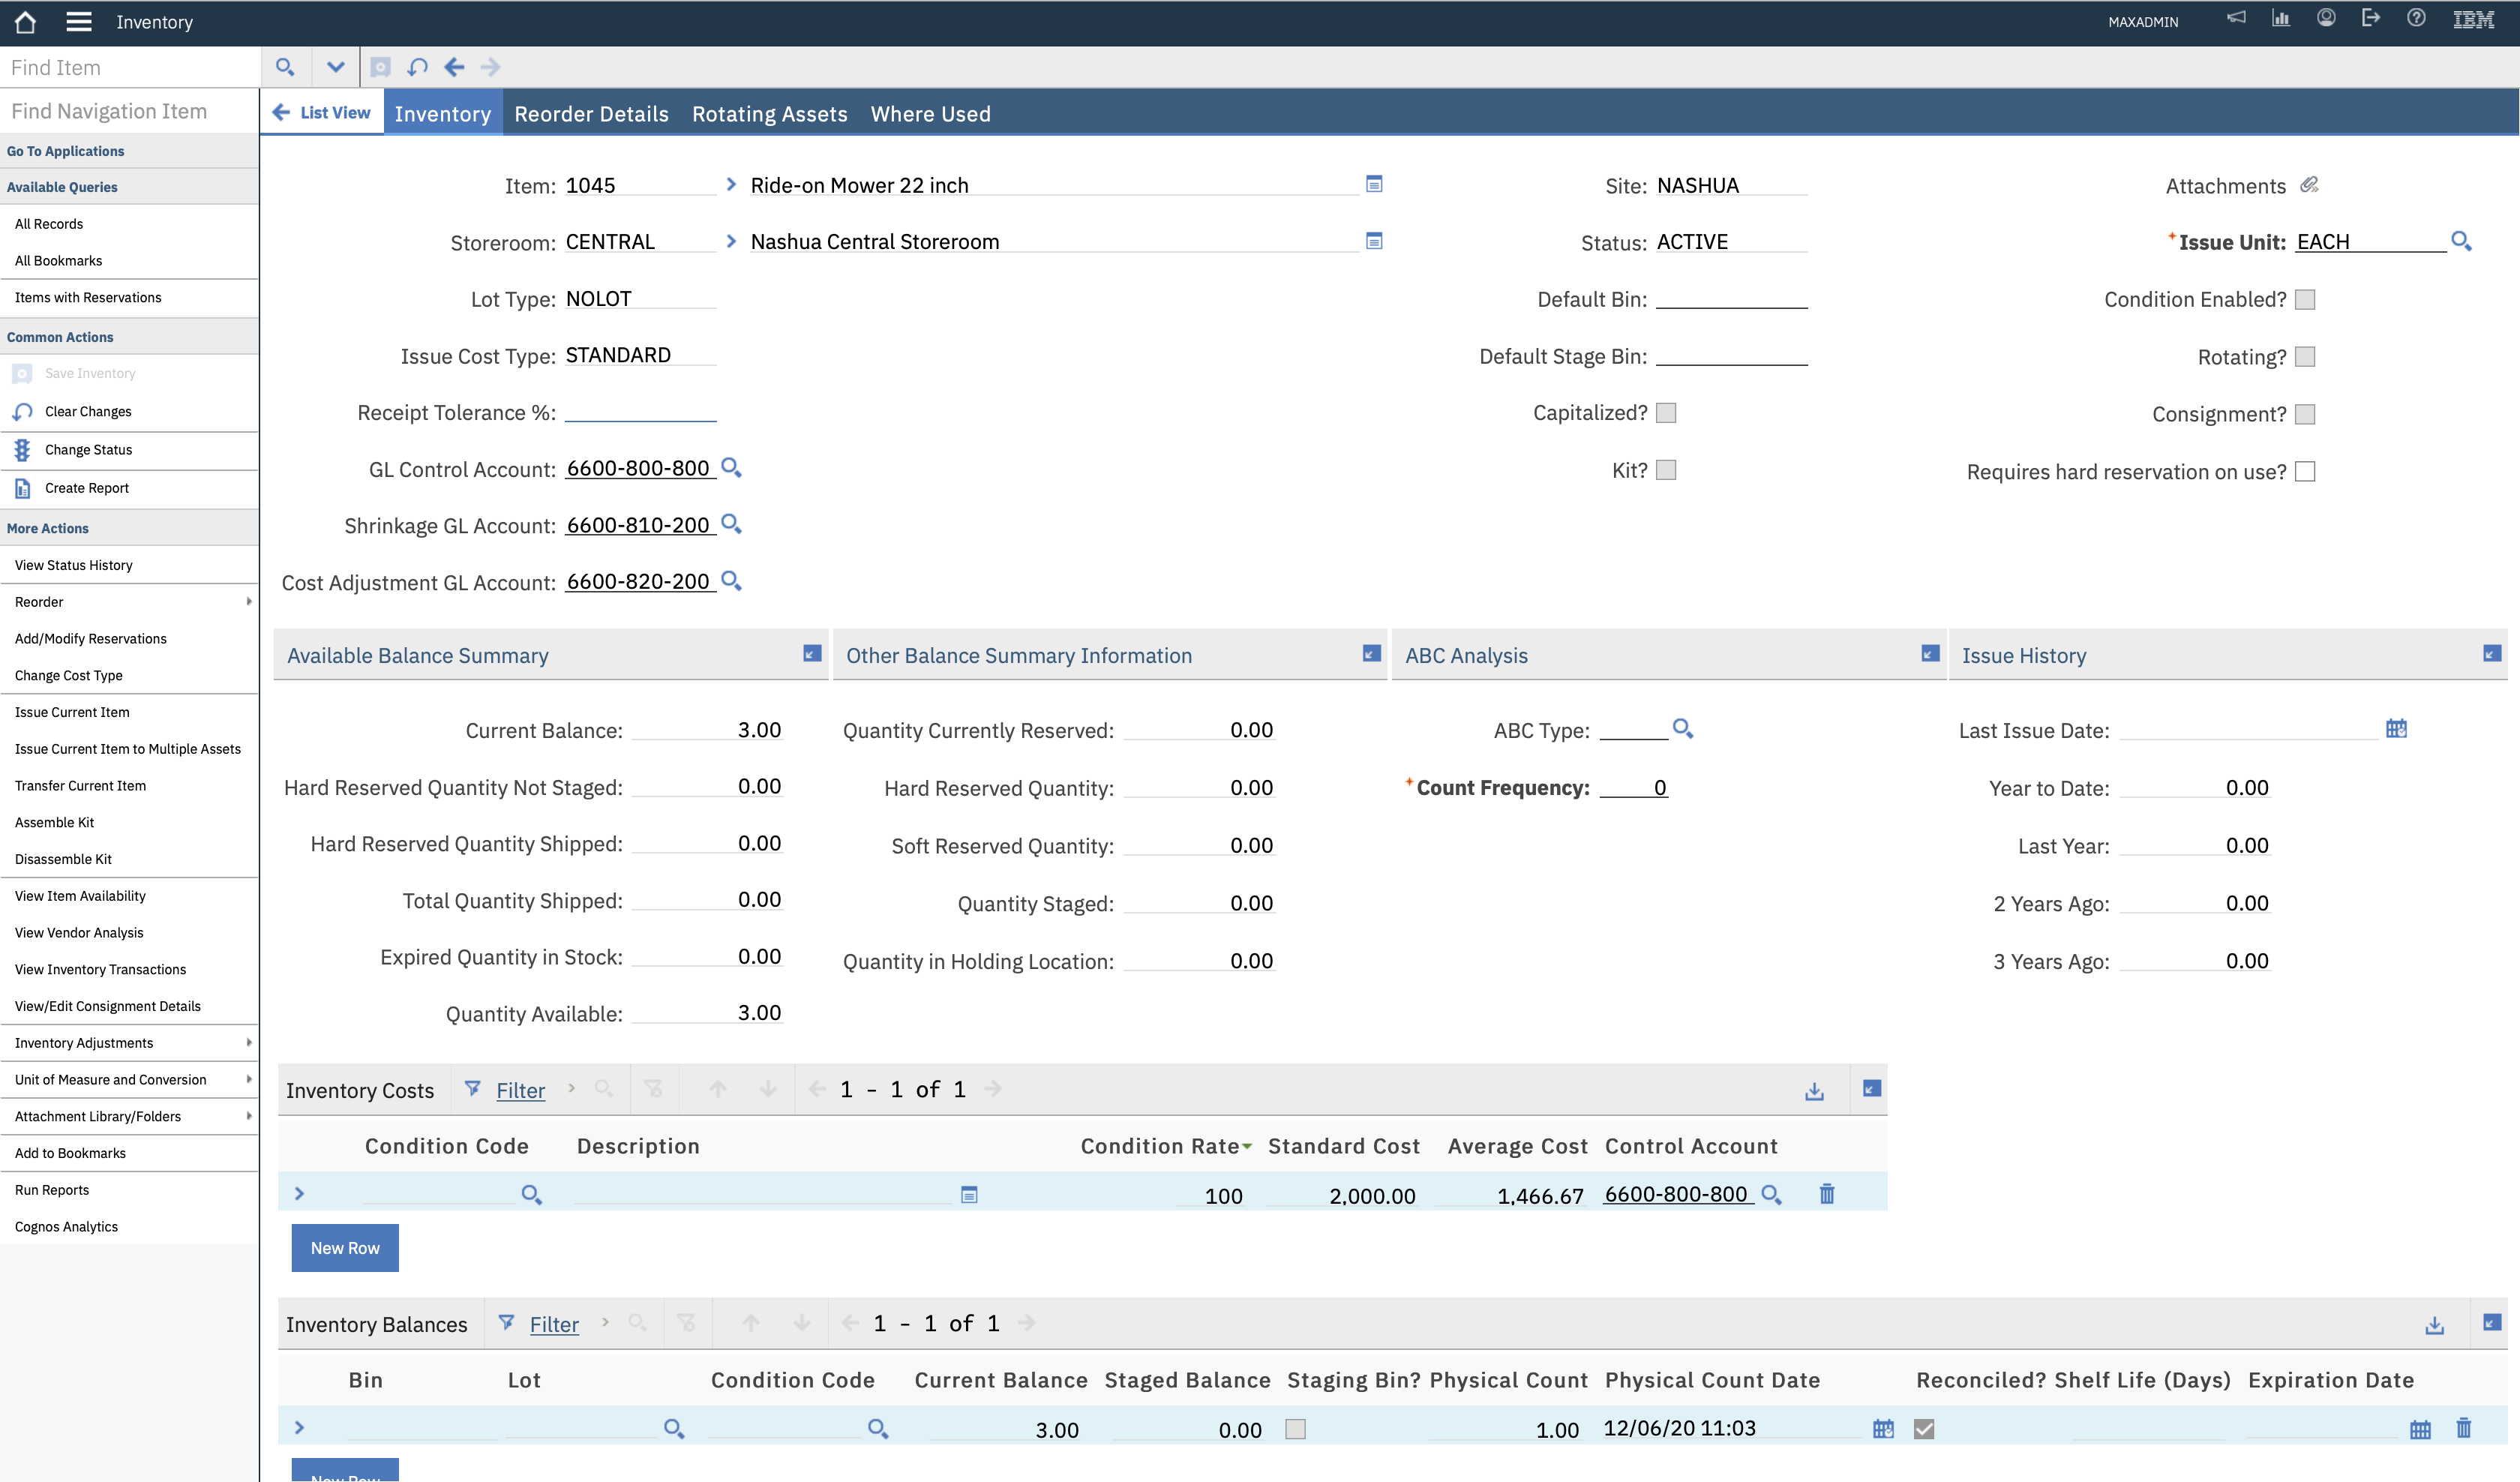The image size is (2520, 1482).
Task: Open the 6600-810-200 Shrinkage GL Account link
Action: pos(637,524)
